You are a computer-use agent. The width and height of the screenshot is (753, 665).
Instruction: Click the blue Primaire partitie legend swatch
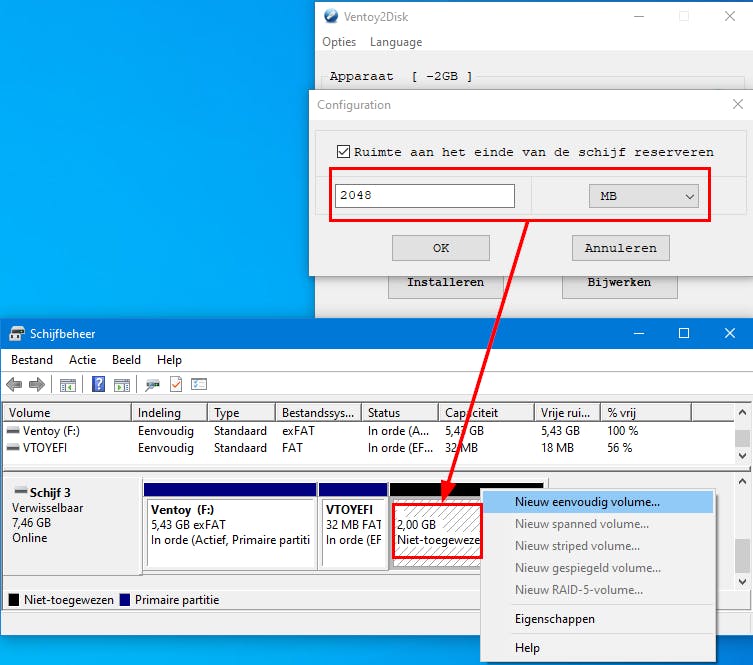125,600
